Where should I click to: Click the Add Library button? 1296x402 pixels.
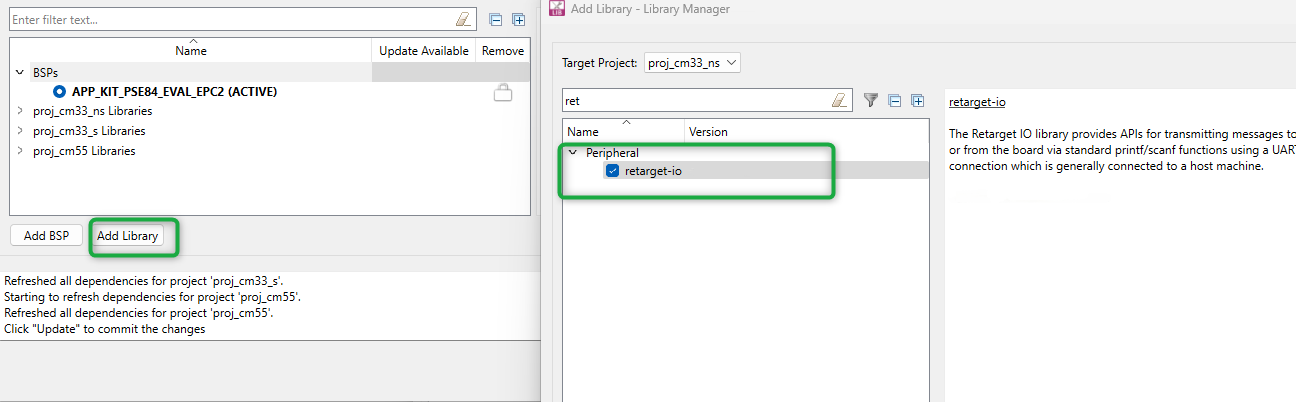point(127,236)
